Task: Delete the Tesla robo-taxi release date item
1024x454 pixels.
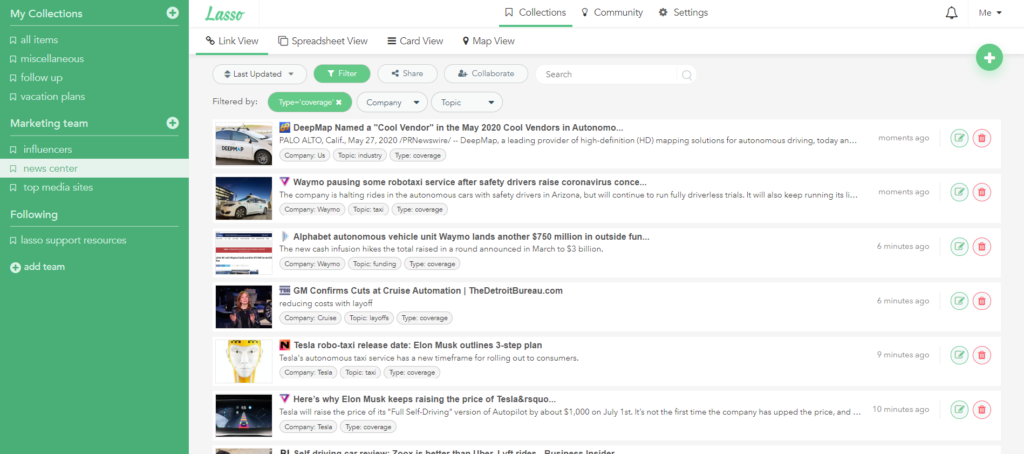Action: click(x=982, y=355)
